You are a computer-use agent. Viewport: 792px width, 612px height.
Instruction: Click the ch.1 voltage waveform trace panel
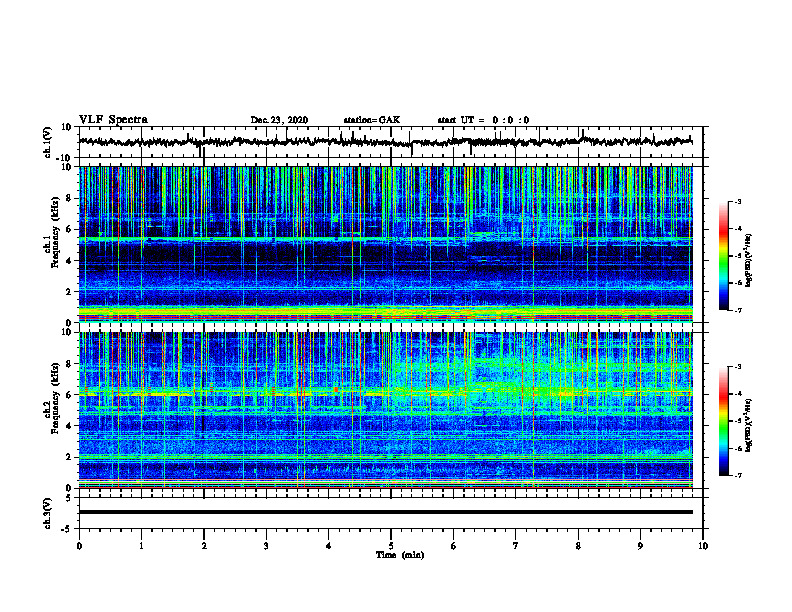pyautogui.click(x=391, y=142)
